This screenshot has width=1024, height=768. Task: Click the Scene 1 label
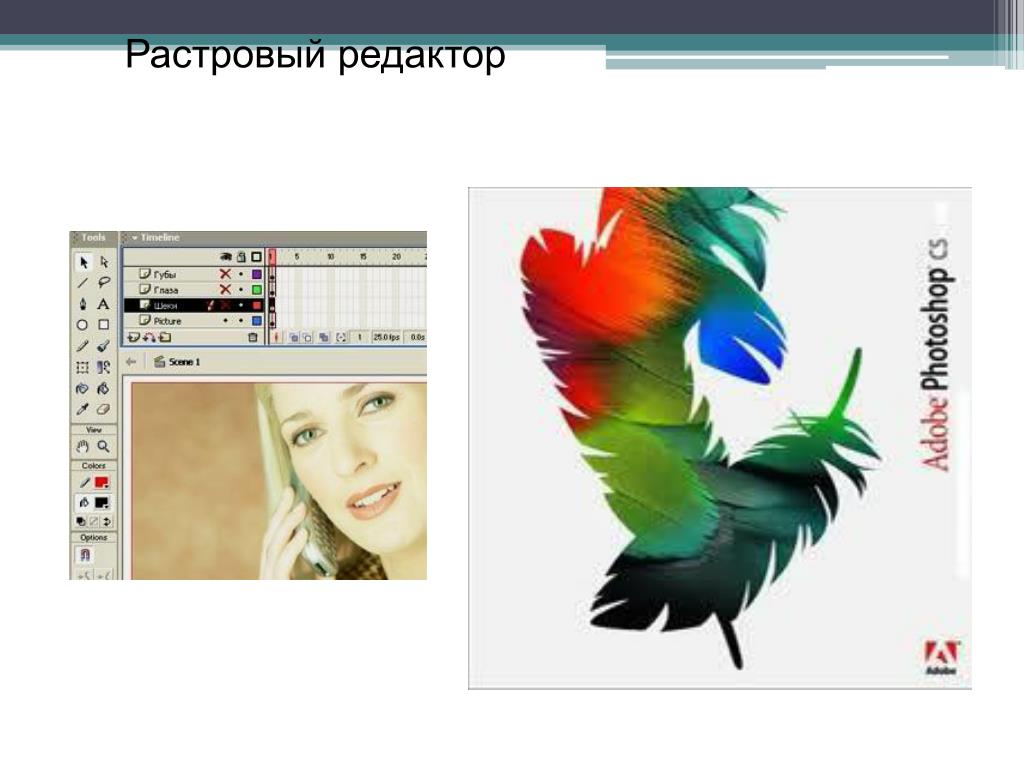184,362
